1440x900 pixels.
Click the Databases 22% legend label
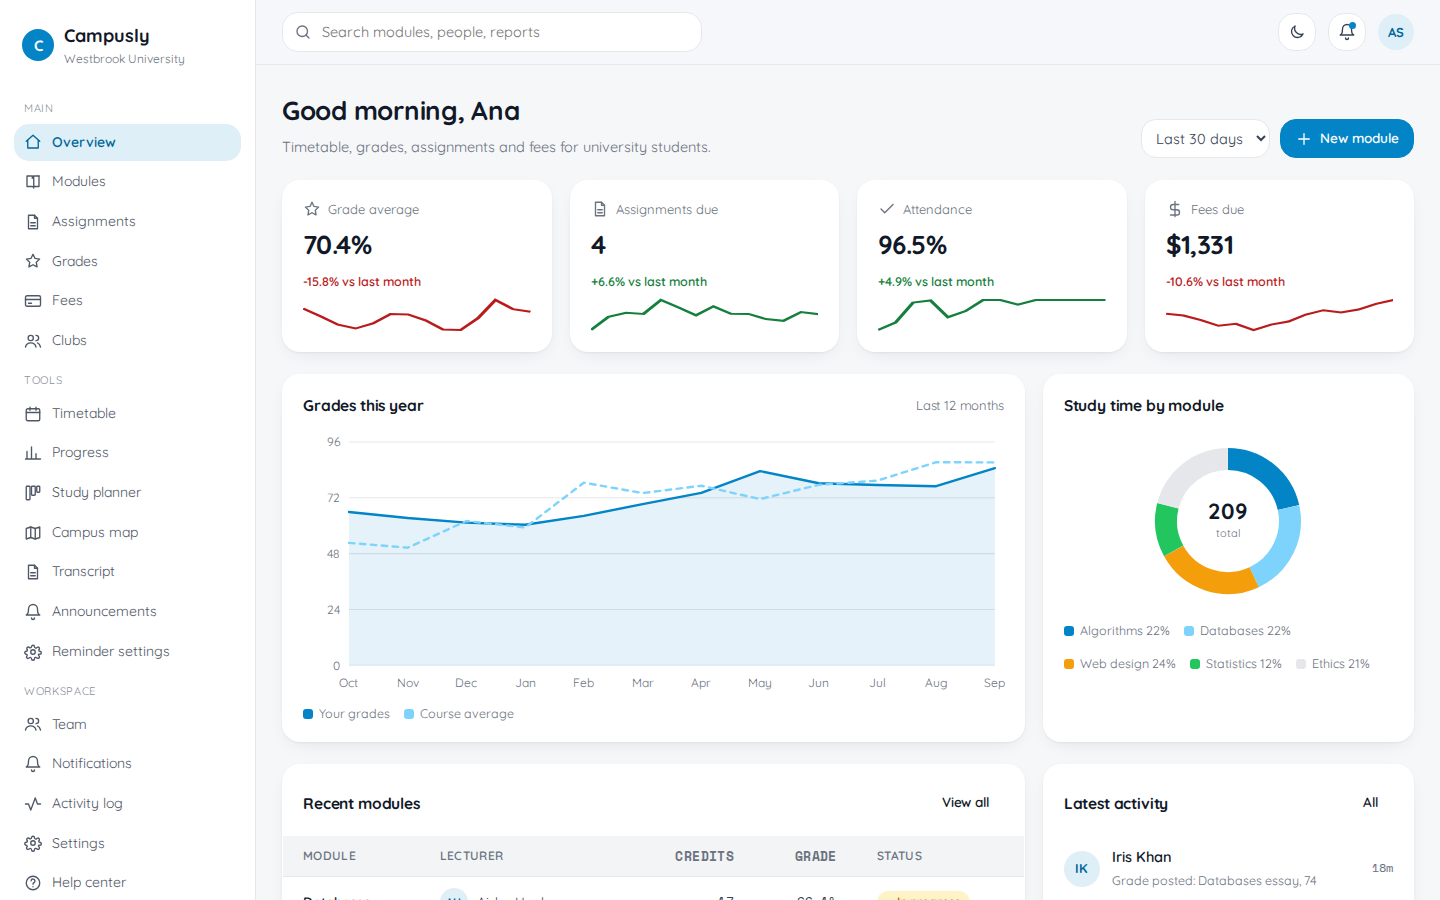click(1245, 631)
